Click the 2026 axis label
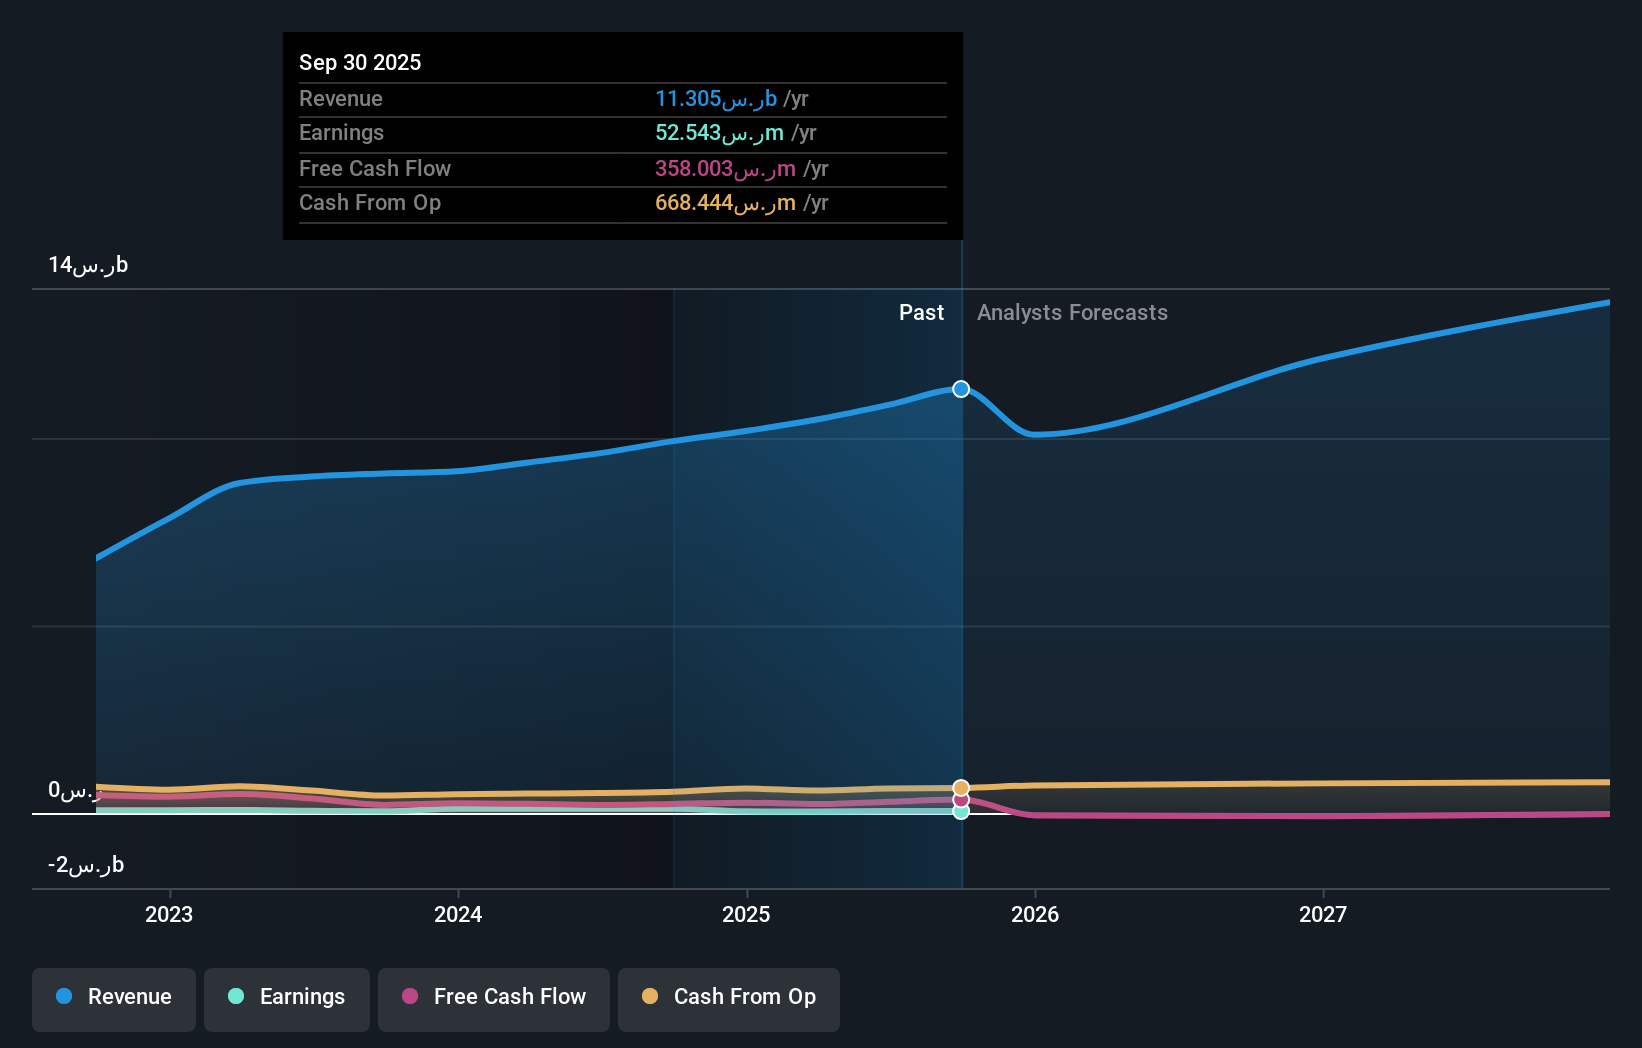The height and width of the screenshot is (1048, 1642). point(1036,913)
